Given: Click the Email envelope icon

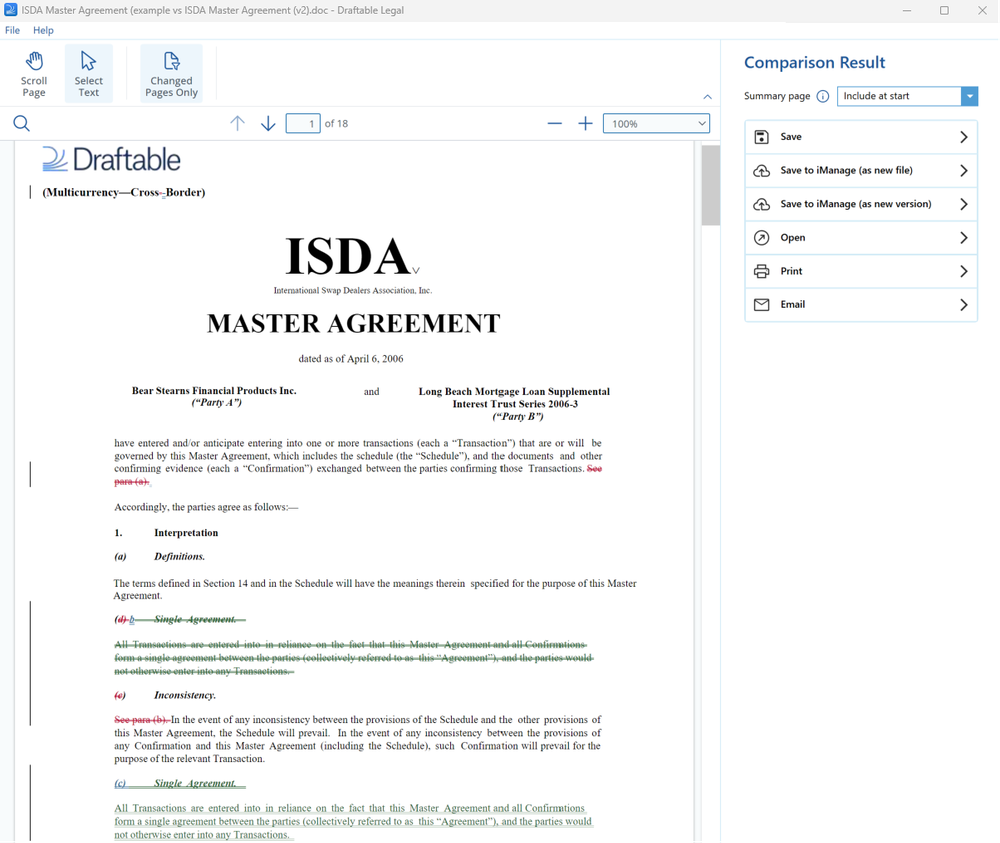Looking at the screenshot, I should point(761,305).
